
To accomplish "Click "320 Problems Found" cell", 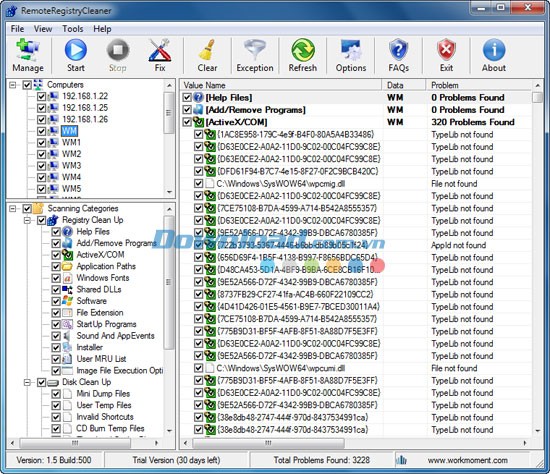I will pyautogui.click(x=473, y=122).
